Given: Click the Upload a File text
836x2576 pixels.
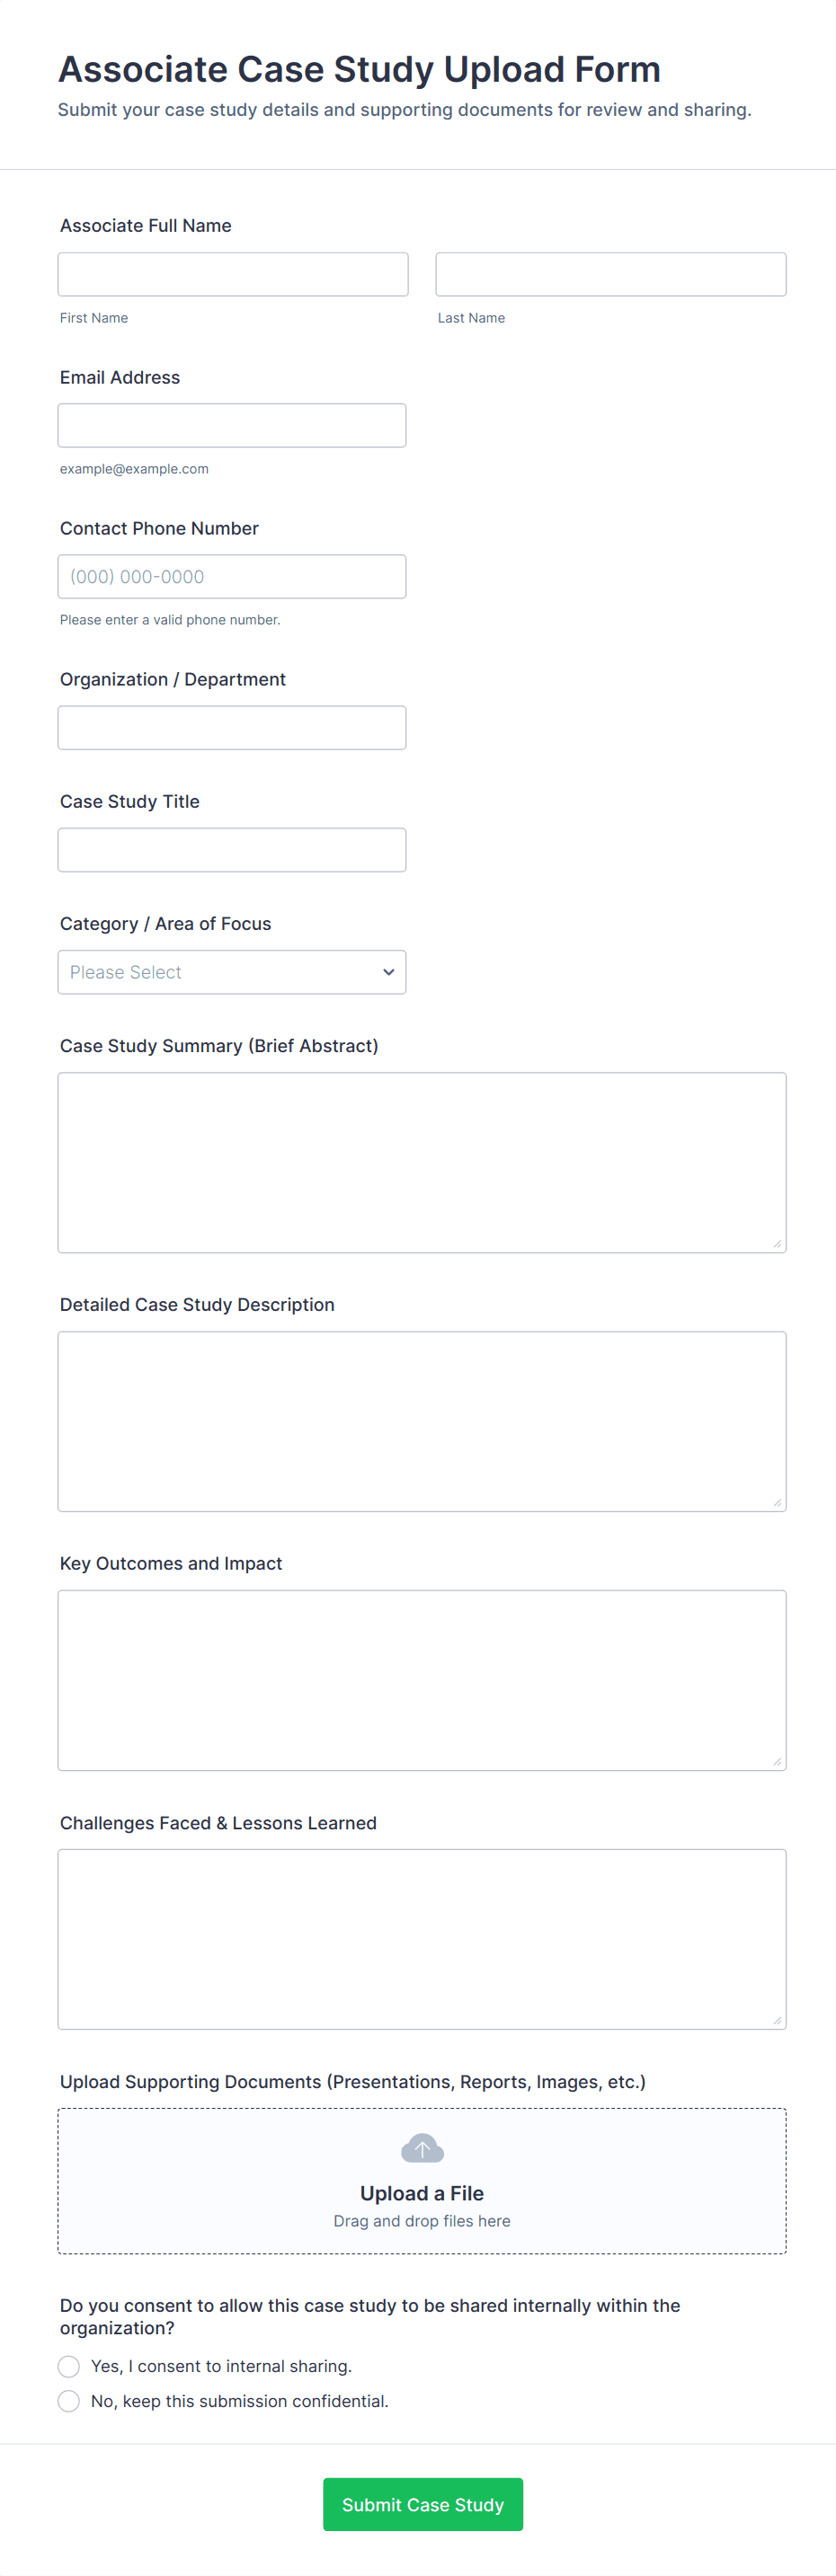Looking at the screenshot, I should coord(422,2193).
